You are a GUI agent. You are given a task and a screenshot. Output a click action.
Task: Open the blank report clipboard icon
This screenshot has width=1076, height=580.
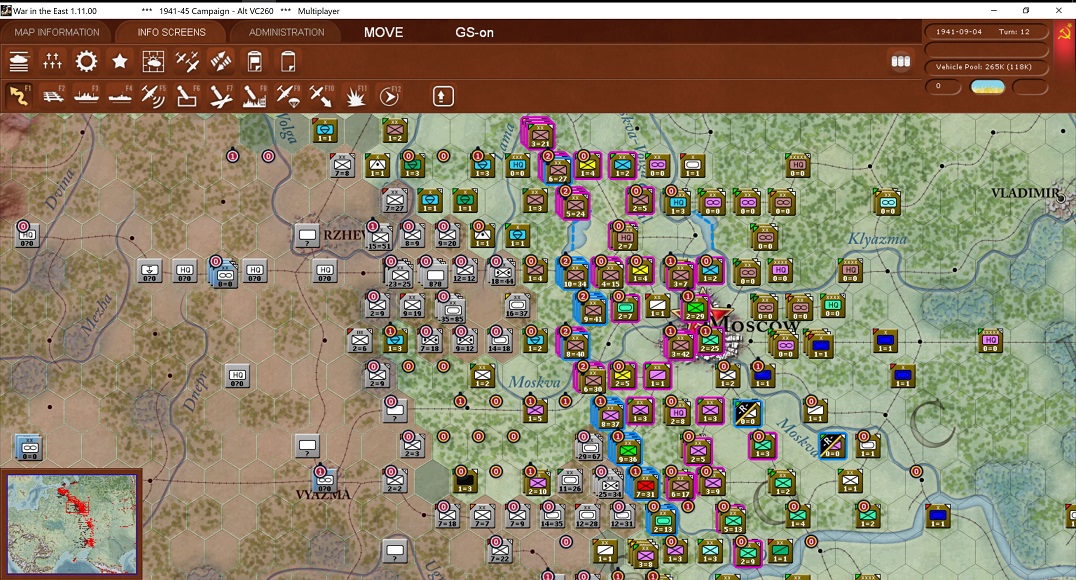[288, 62]
